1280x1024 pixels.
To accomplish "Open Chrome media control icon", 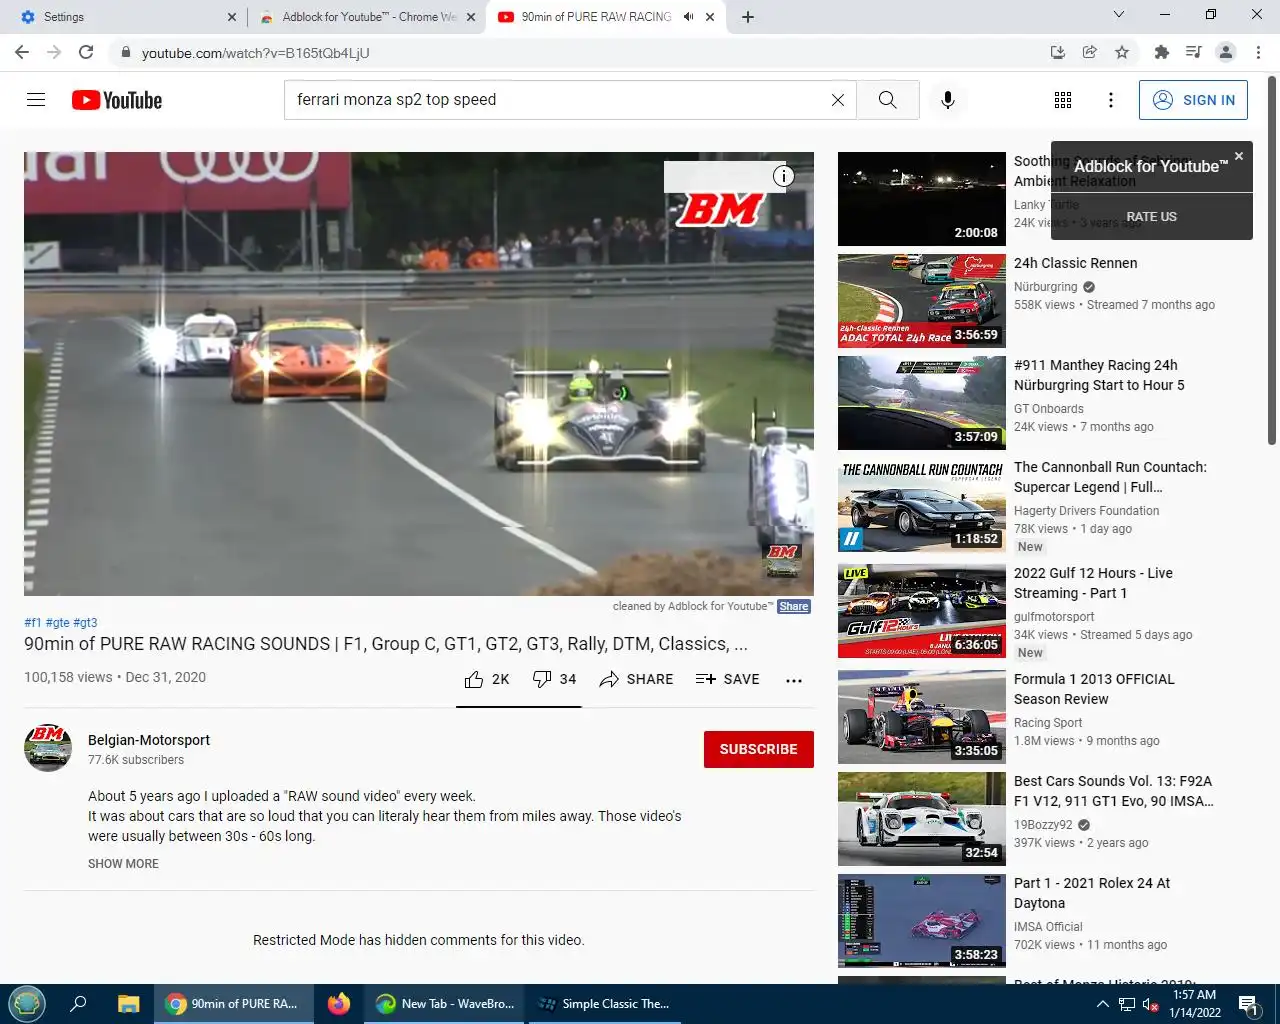I will [x=1193, y=52].
